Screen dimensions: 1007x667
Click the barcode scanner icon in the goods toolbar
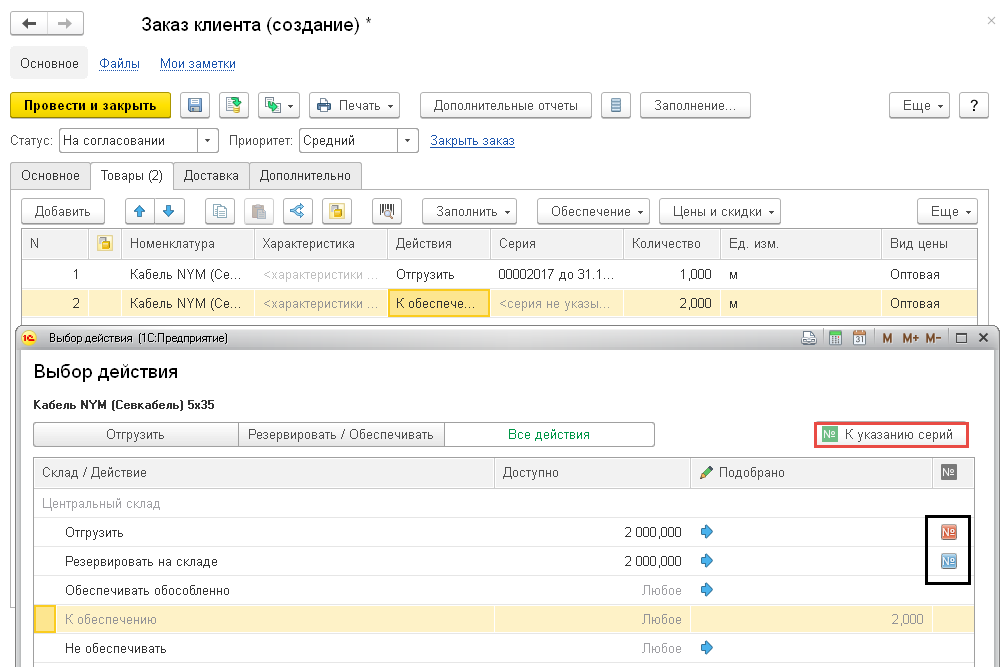[x=386, y=211]
